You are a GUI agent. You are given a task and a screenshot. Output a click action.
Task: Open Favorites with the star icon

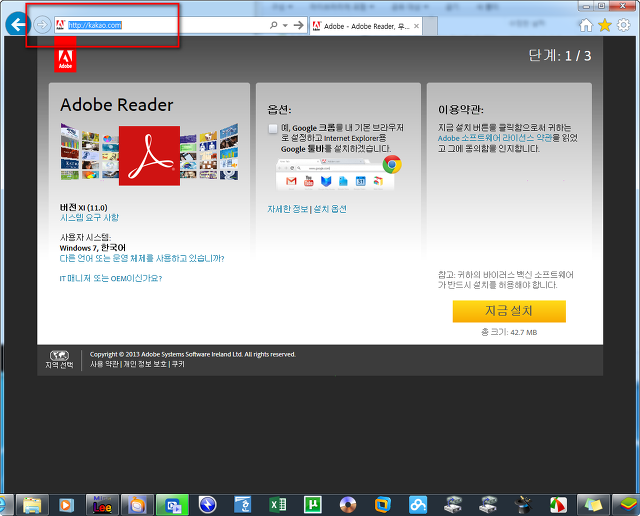(x=605, y=25)
